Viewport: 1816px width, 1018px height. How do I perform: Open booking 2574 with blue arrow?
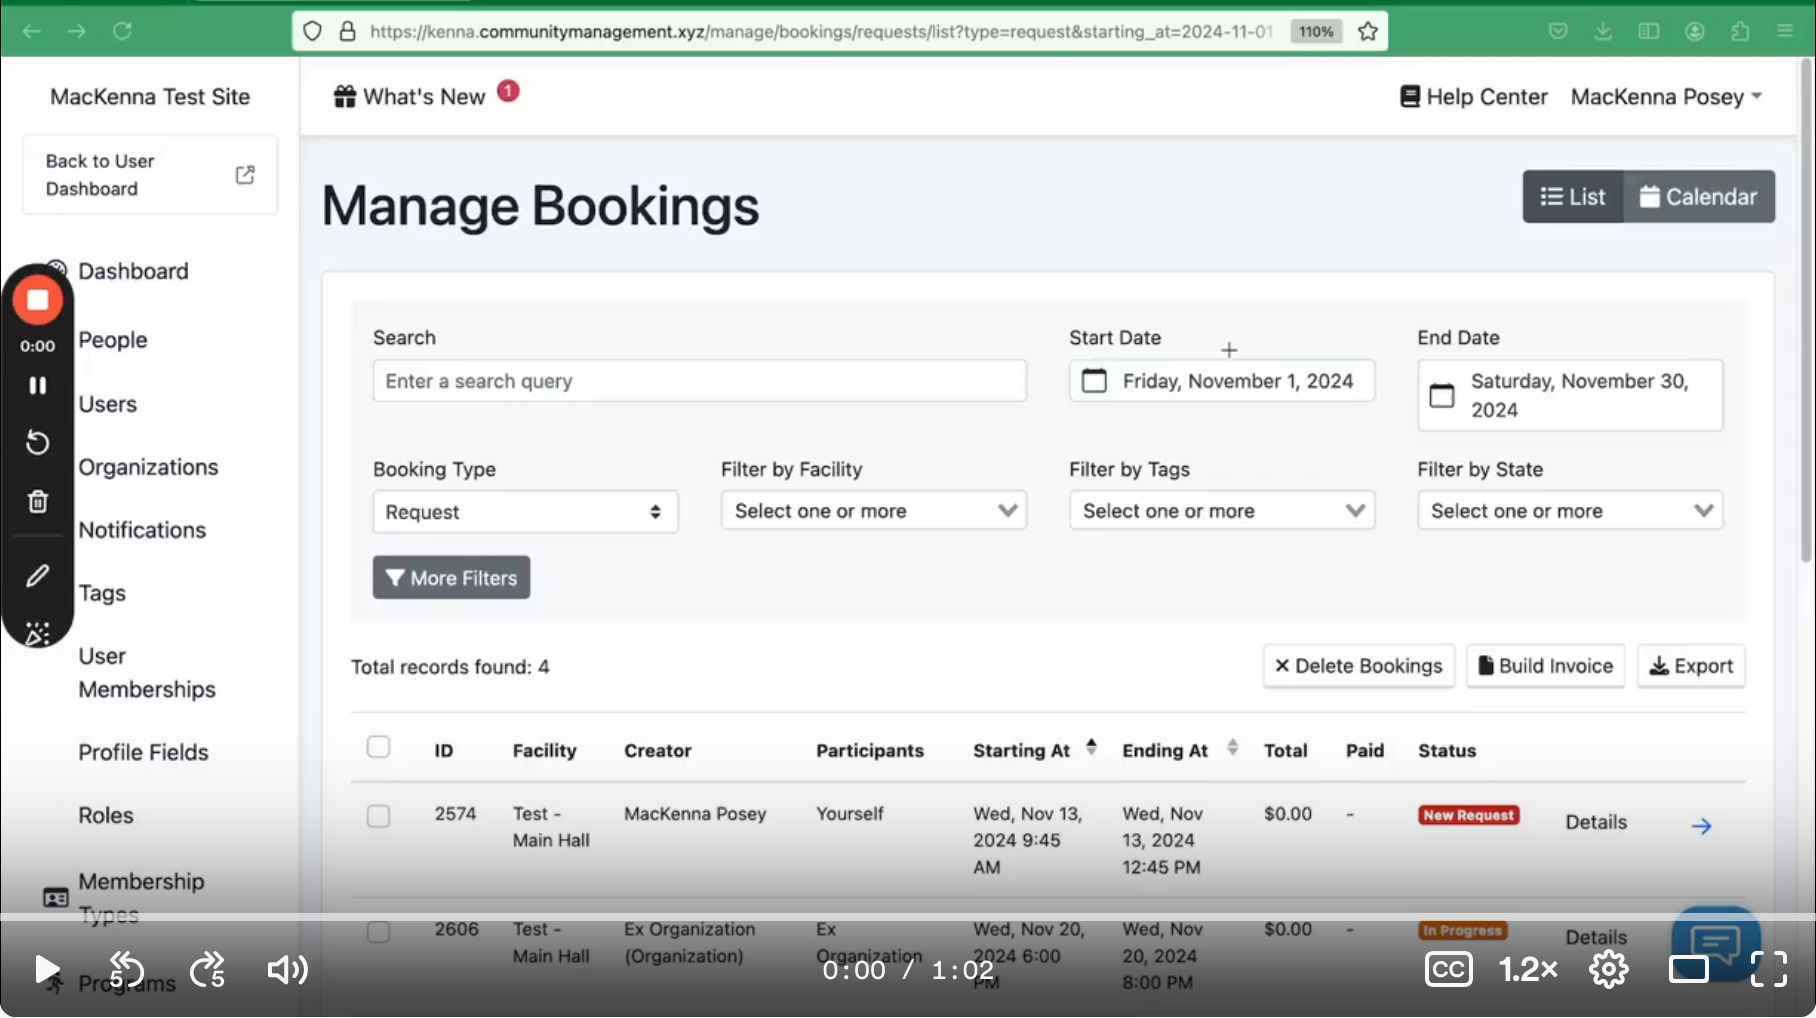click(1701, 826)
